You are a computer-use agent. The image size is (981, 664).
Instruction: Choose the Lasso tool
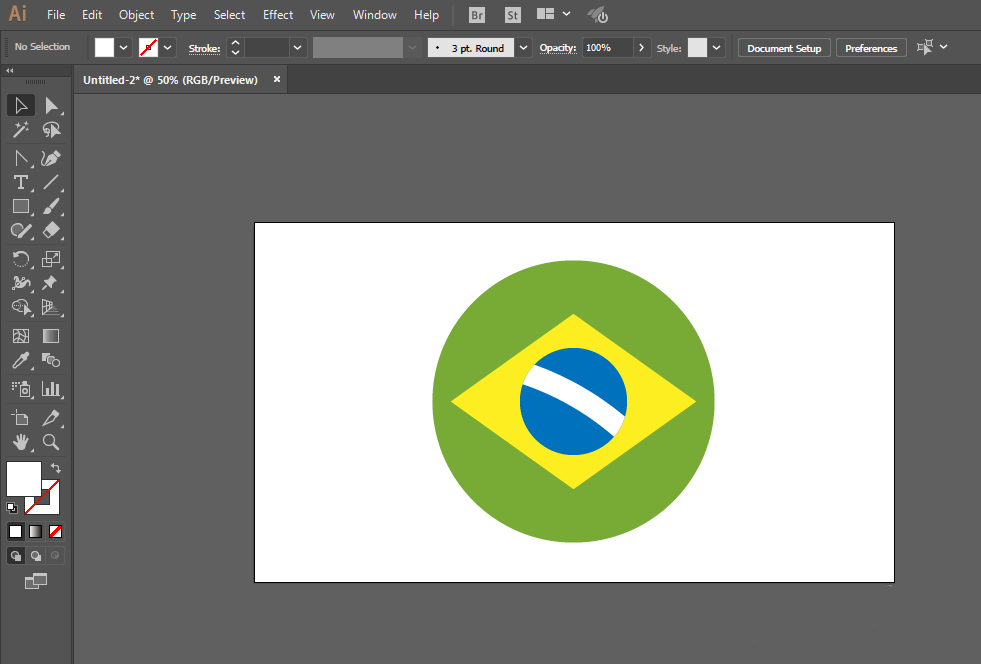point(51,130)
